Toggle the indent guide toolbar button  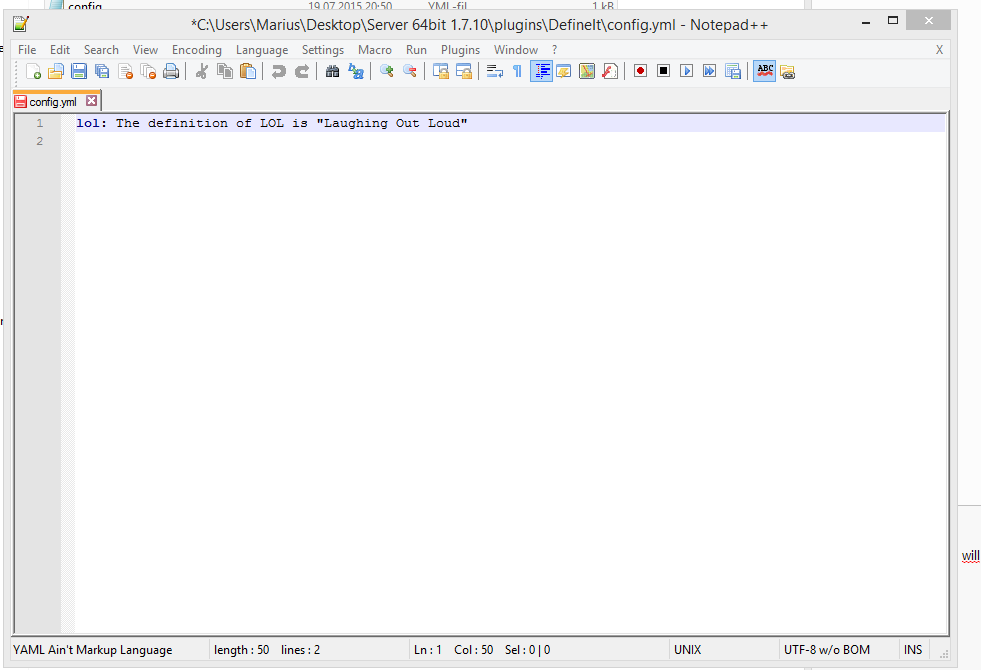pyautogui.click(x=541, y=71)
